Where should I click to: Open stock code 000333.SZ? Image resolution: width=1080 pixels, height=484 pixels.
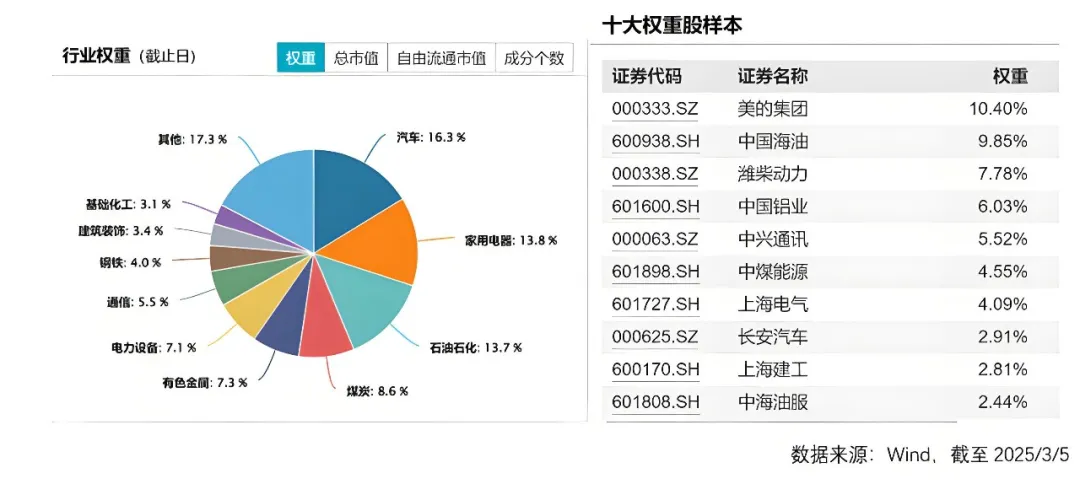pyautogui.click(x=654, y=109)
